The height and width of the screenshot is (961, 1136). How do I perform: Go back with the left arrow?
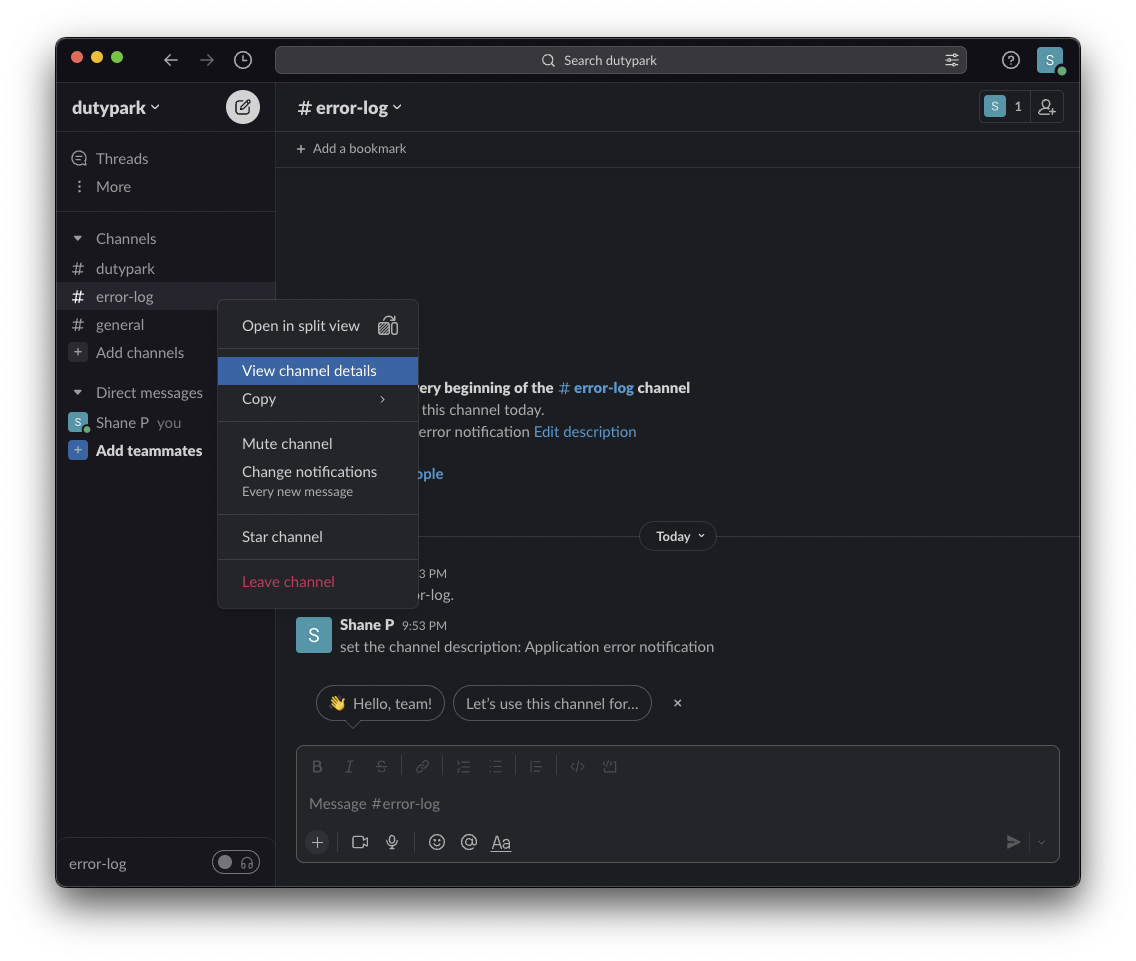[170, 60]
